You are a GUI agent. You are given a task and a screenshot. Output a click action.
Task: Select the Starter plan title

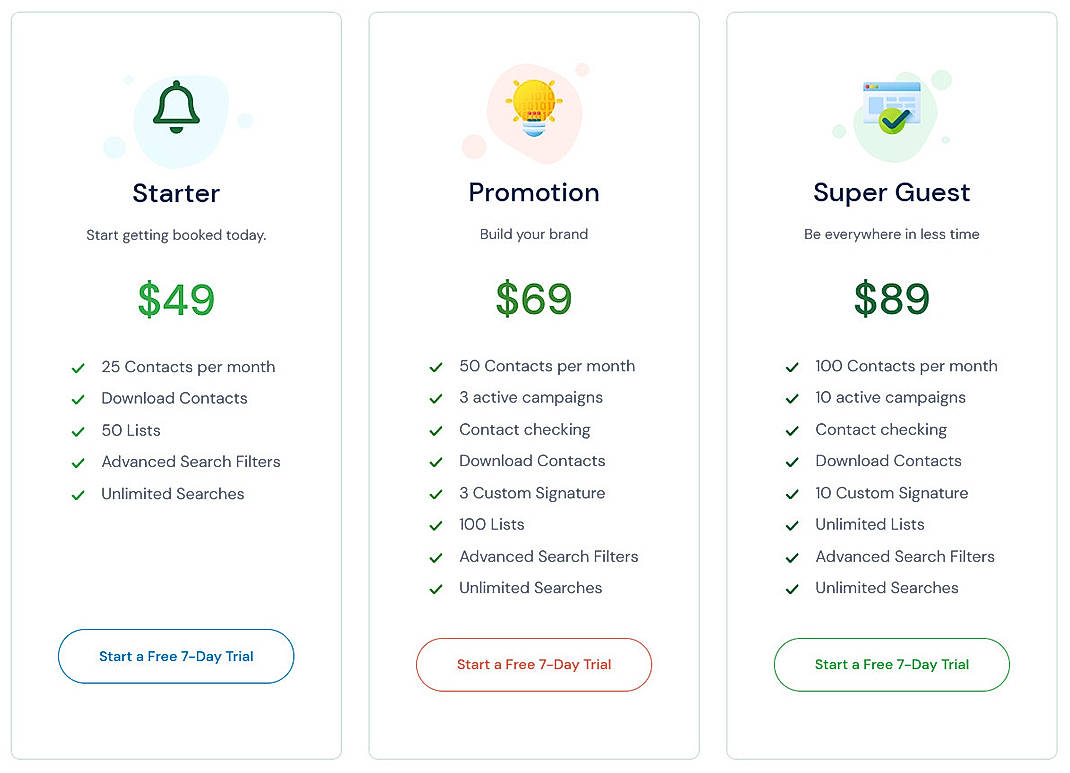[176, 193]
